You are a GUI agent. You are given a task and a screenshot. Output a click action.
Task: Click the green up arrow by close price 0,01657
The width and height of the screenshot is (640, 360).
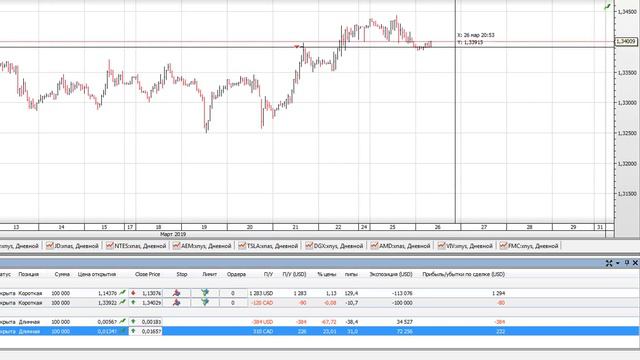click(133, 331)
